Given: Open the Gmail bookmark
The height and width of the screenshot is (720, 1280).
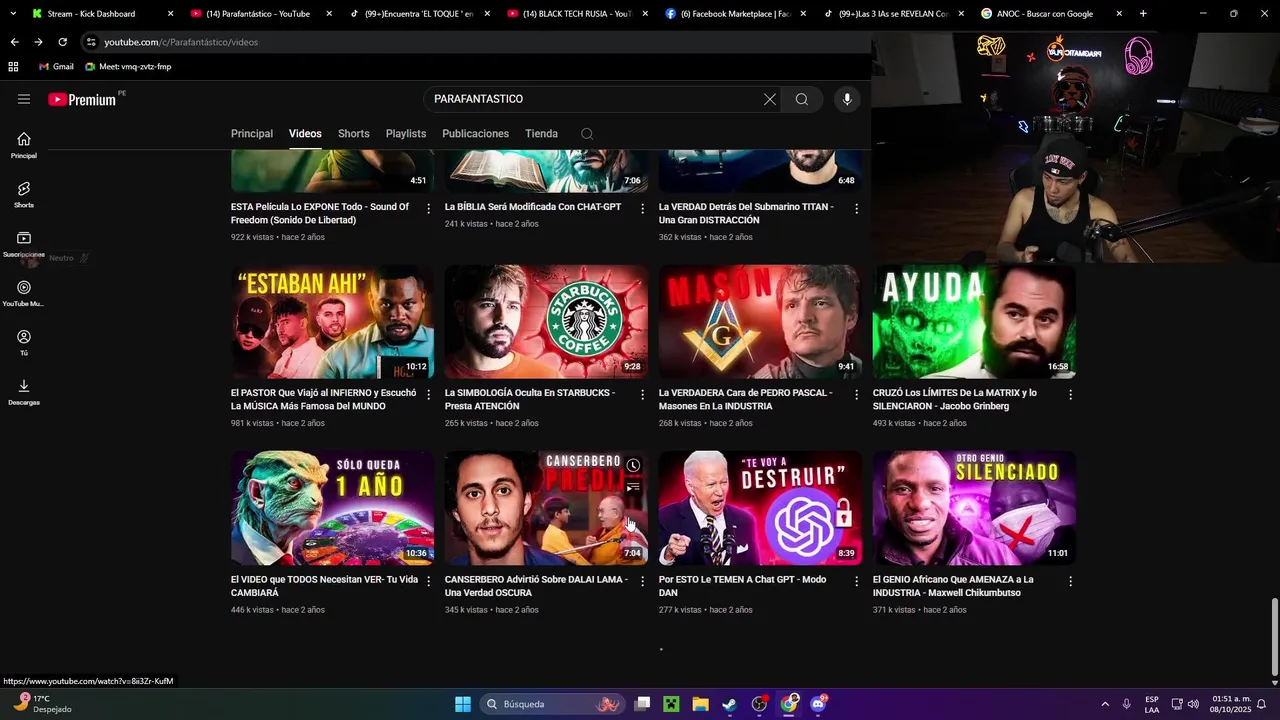Looking at the screenshot, I should (x=56, y=67).
